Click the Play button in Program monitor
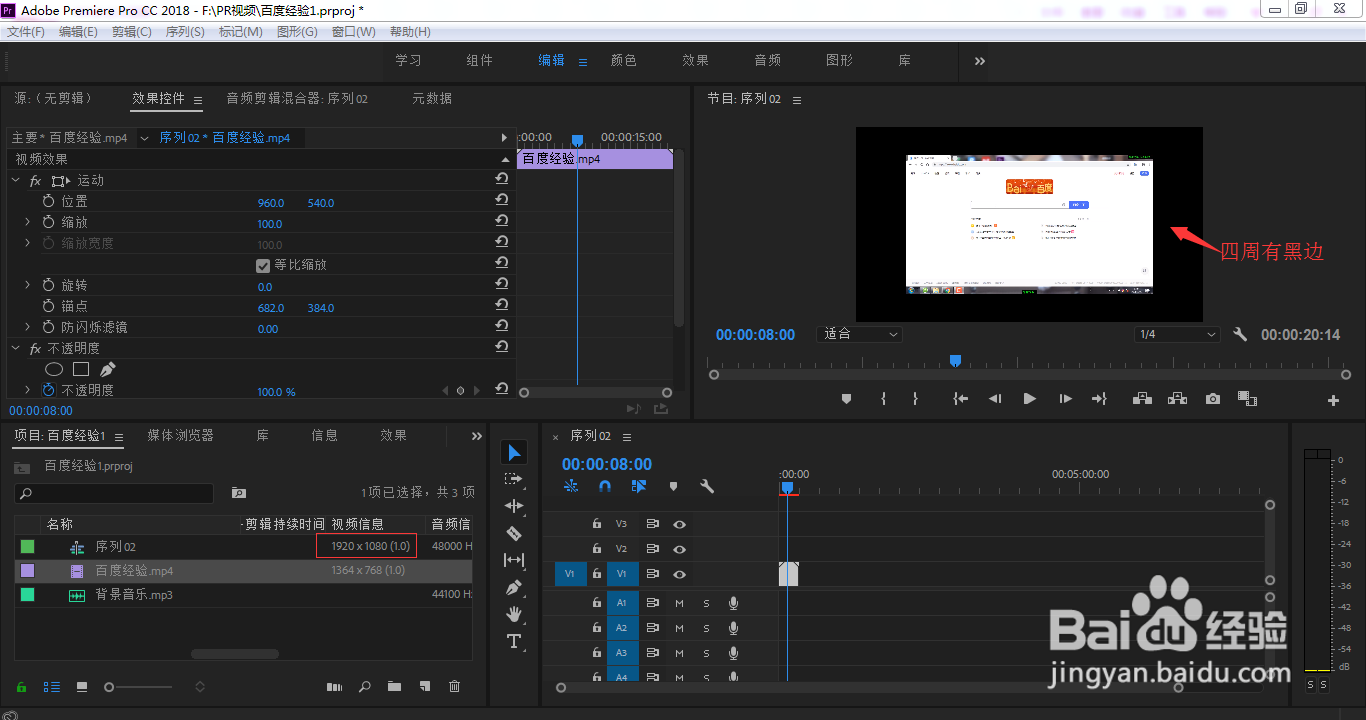This screenshot has width=1366, height=720. click(x=1030, y=399)
